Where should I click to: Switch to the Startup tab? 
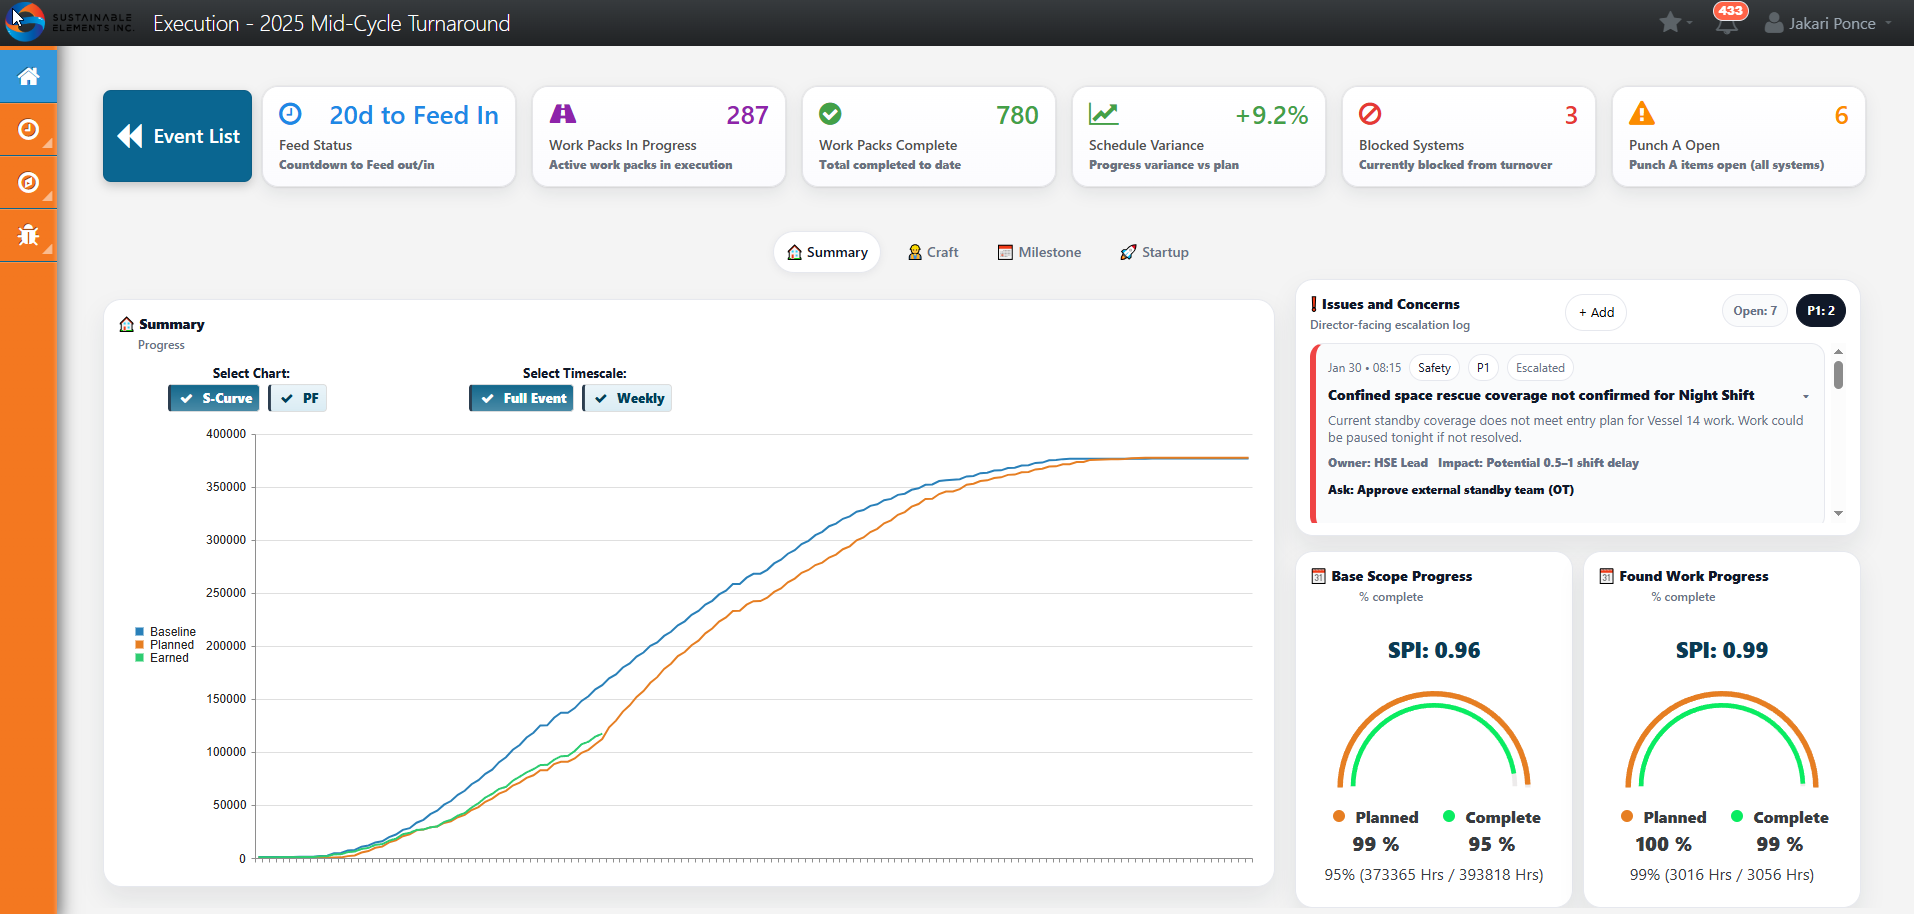[1154, 252]
